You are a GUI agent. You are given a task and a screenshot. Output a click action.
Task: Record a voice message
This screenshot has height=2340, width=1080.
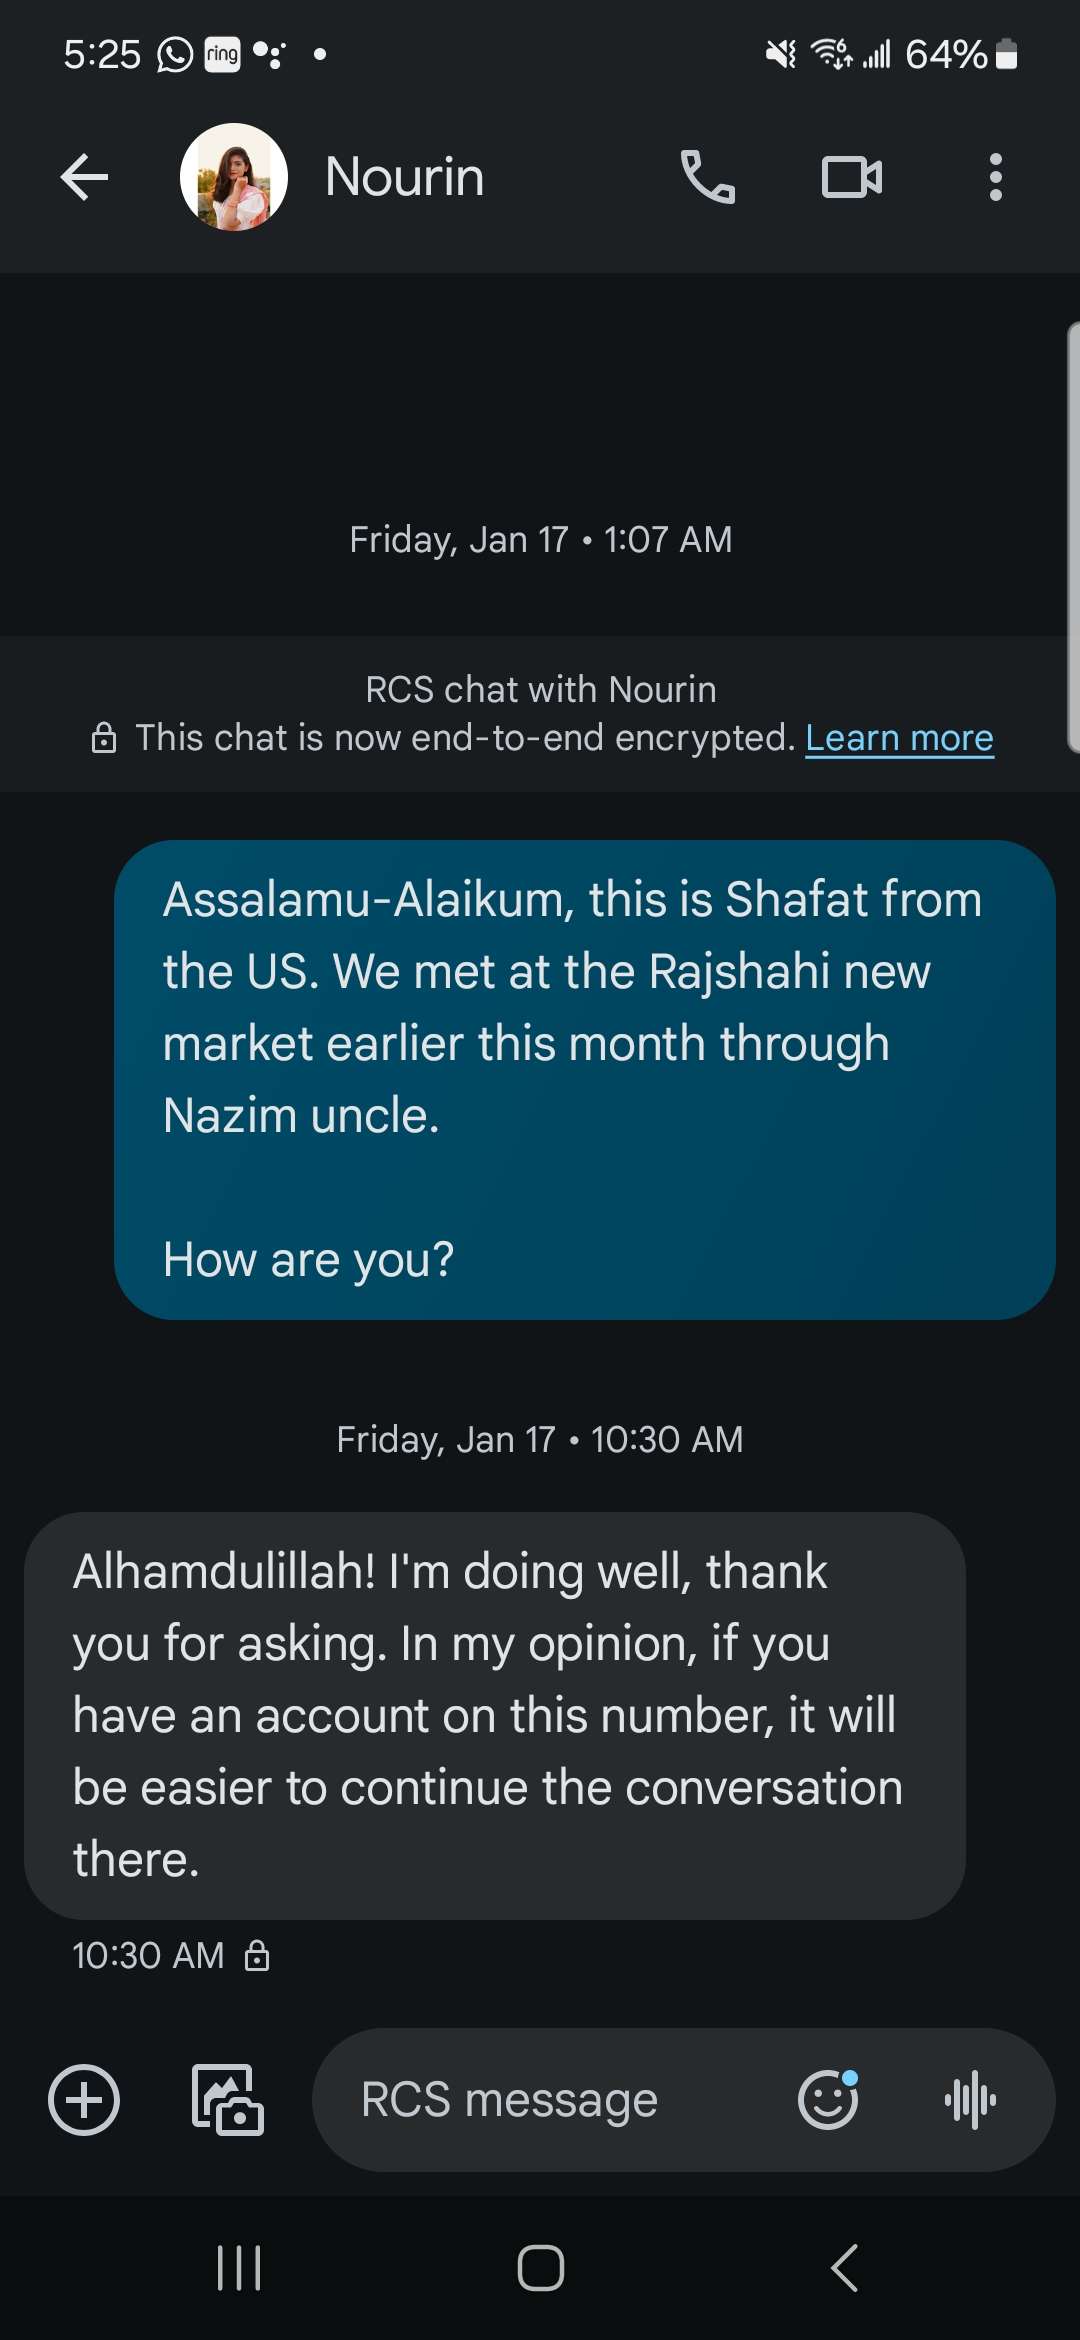[x=970, y=2099]
